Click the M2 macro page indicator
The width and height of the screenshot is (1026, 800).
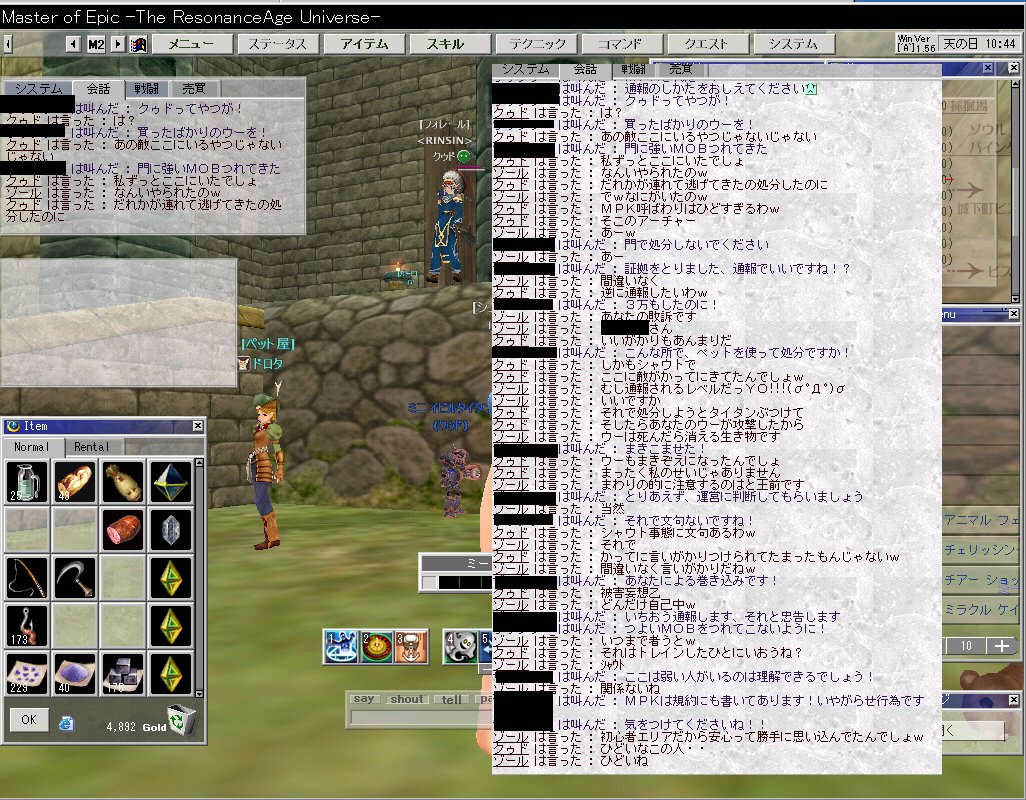coord(96,44)
